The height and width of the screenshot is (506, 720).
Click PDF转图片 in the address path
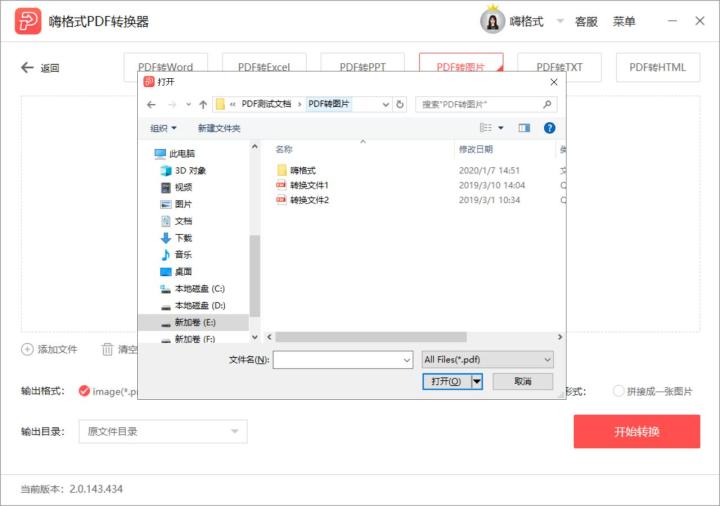(329, 104)
